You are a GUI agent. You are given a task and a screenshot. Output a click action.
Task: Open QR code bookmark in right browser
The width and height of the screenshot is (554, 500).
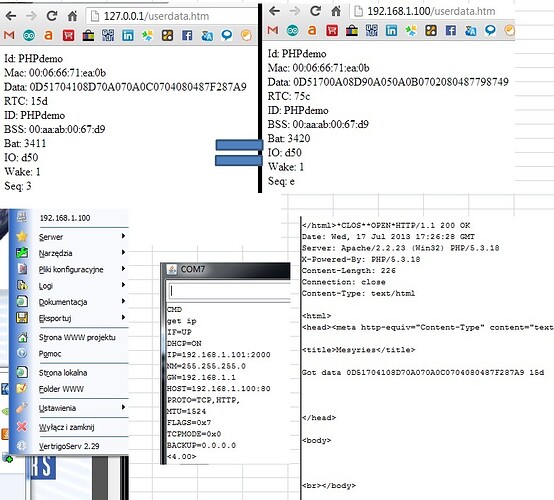[371, 30]
